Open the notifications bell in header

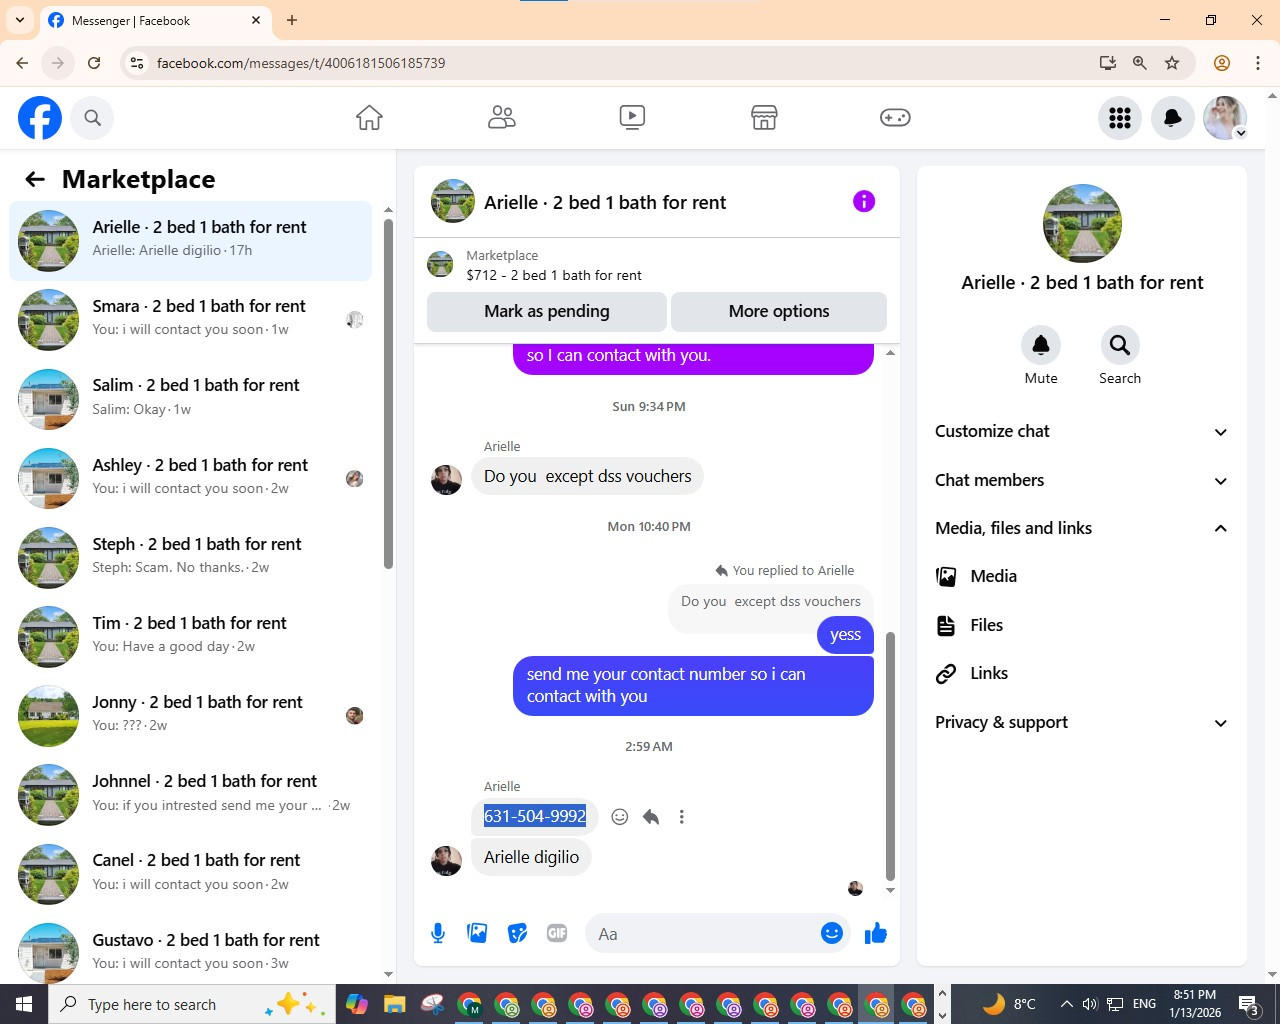(1173, 118)
